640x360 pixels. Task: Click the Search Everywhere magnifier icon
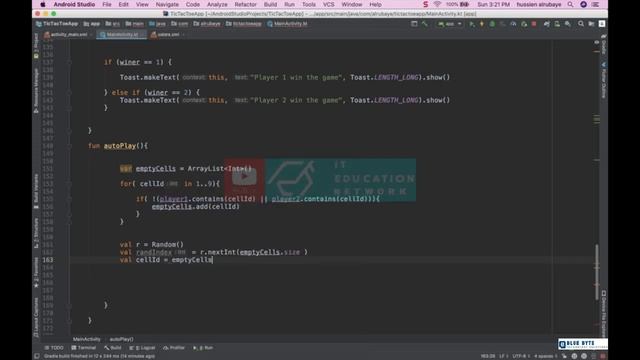581,24
